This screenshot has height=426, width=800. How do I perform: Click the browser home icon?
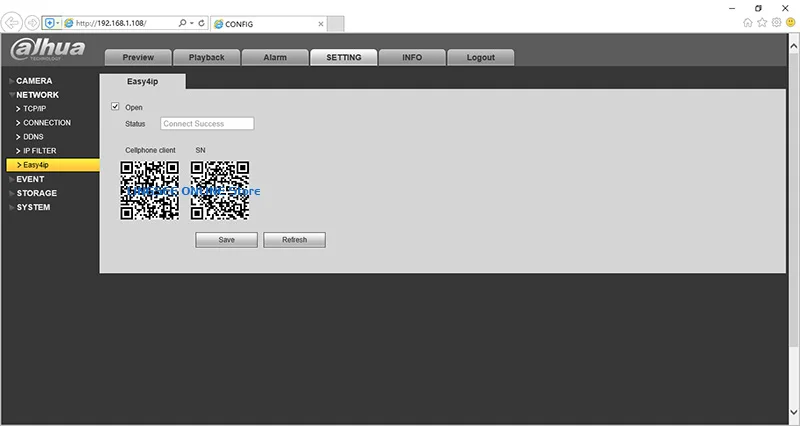(x=747, y=22)
